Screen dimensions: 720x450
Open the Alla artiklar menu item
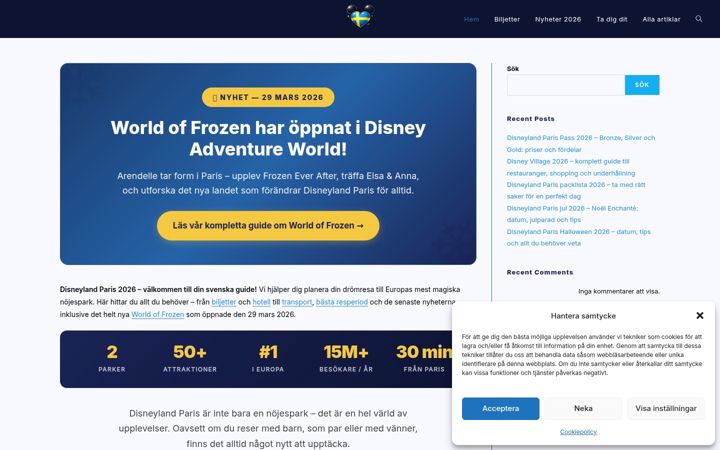[661, 19]
